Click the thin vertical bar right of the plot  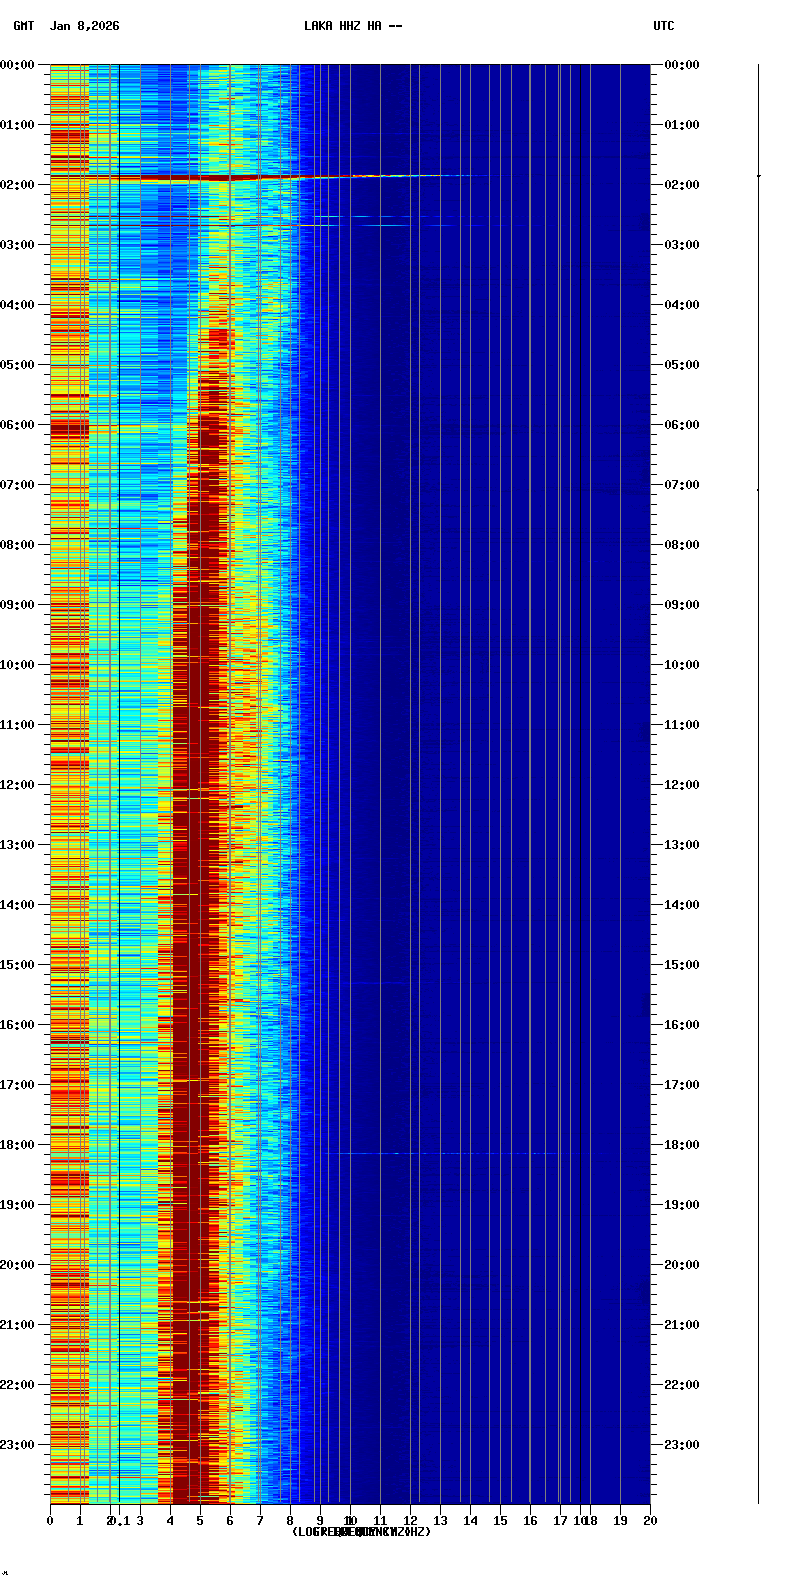point(758,780)
